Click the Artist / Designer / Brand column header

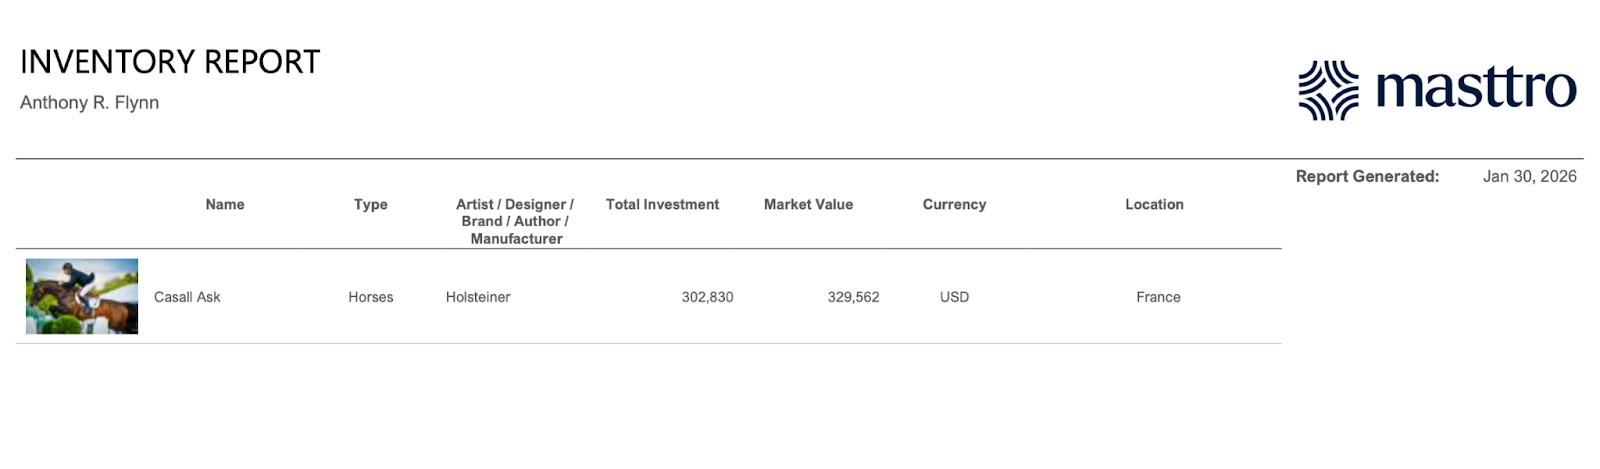515,221
